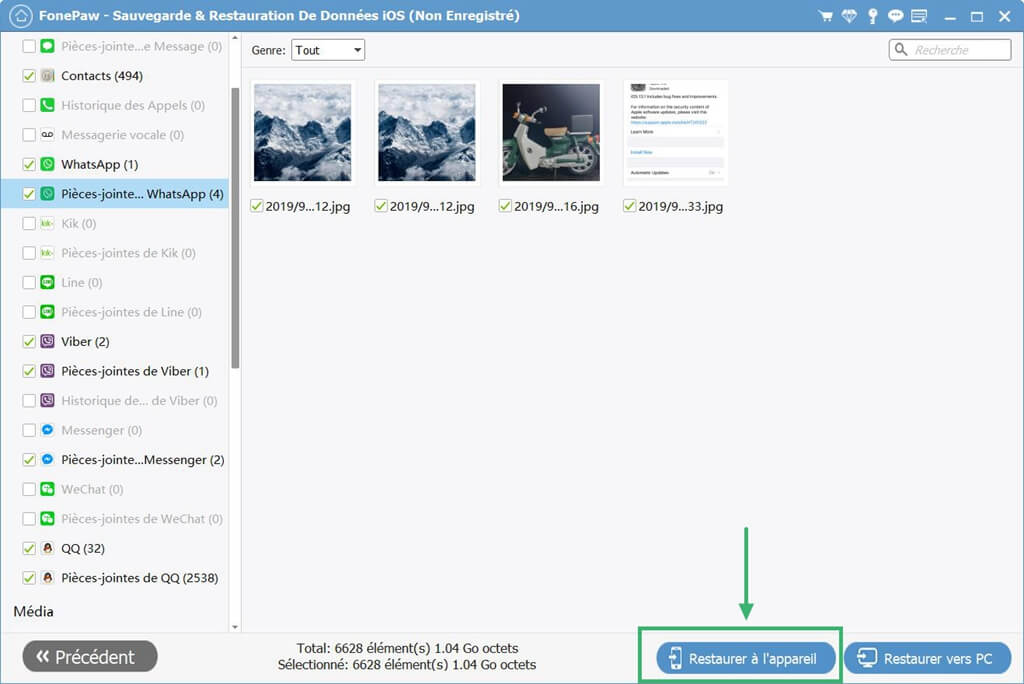This screenshot has height=684, width=1024.
Task: Click the search magnifier icon
Action: 901,50
